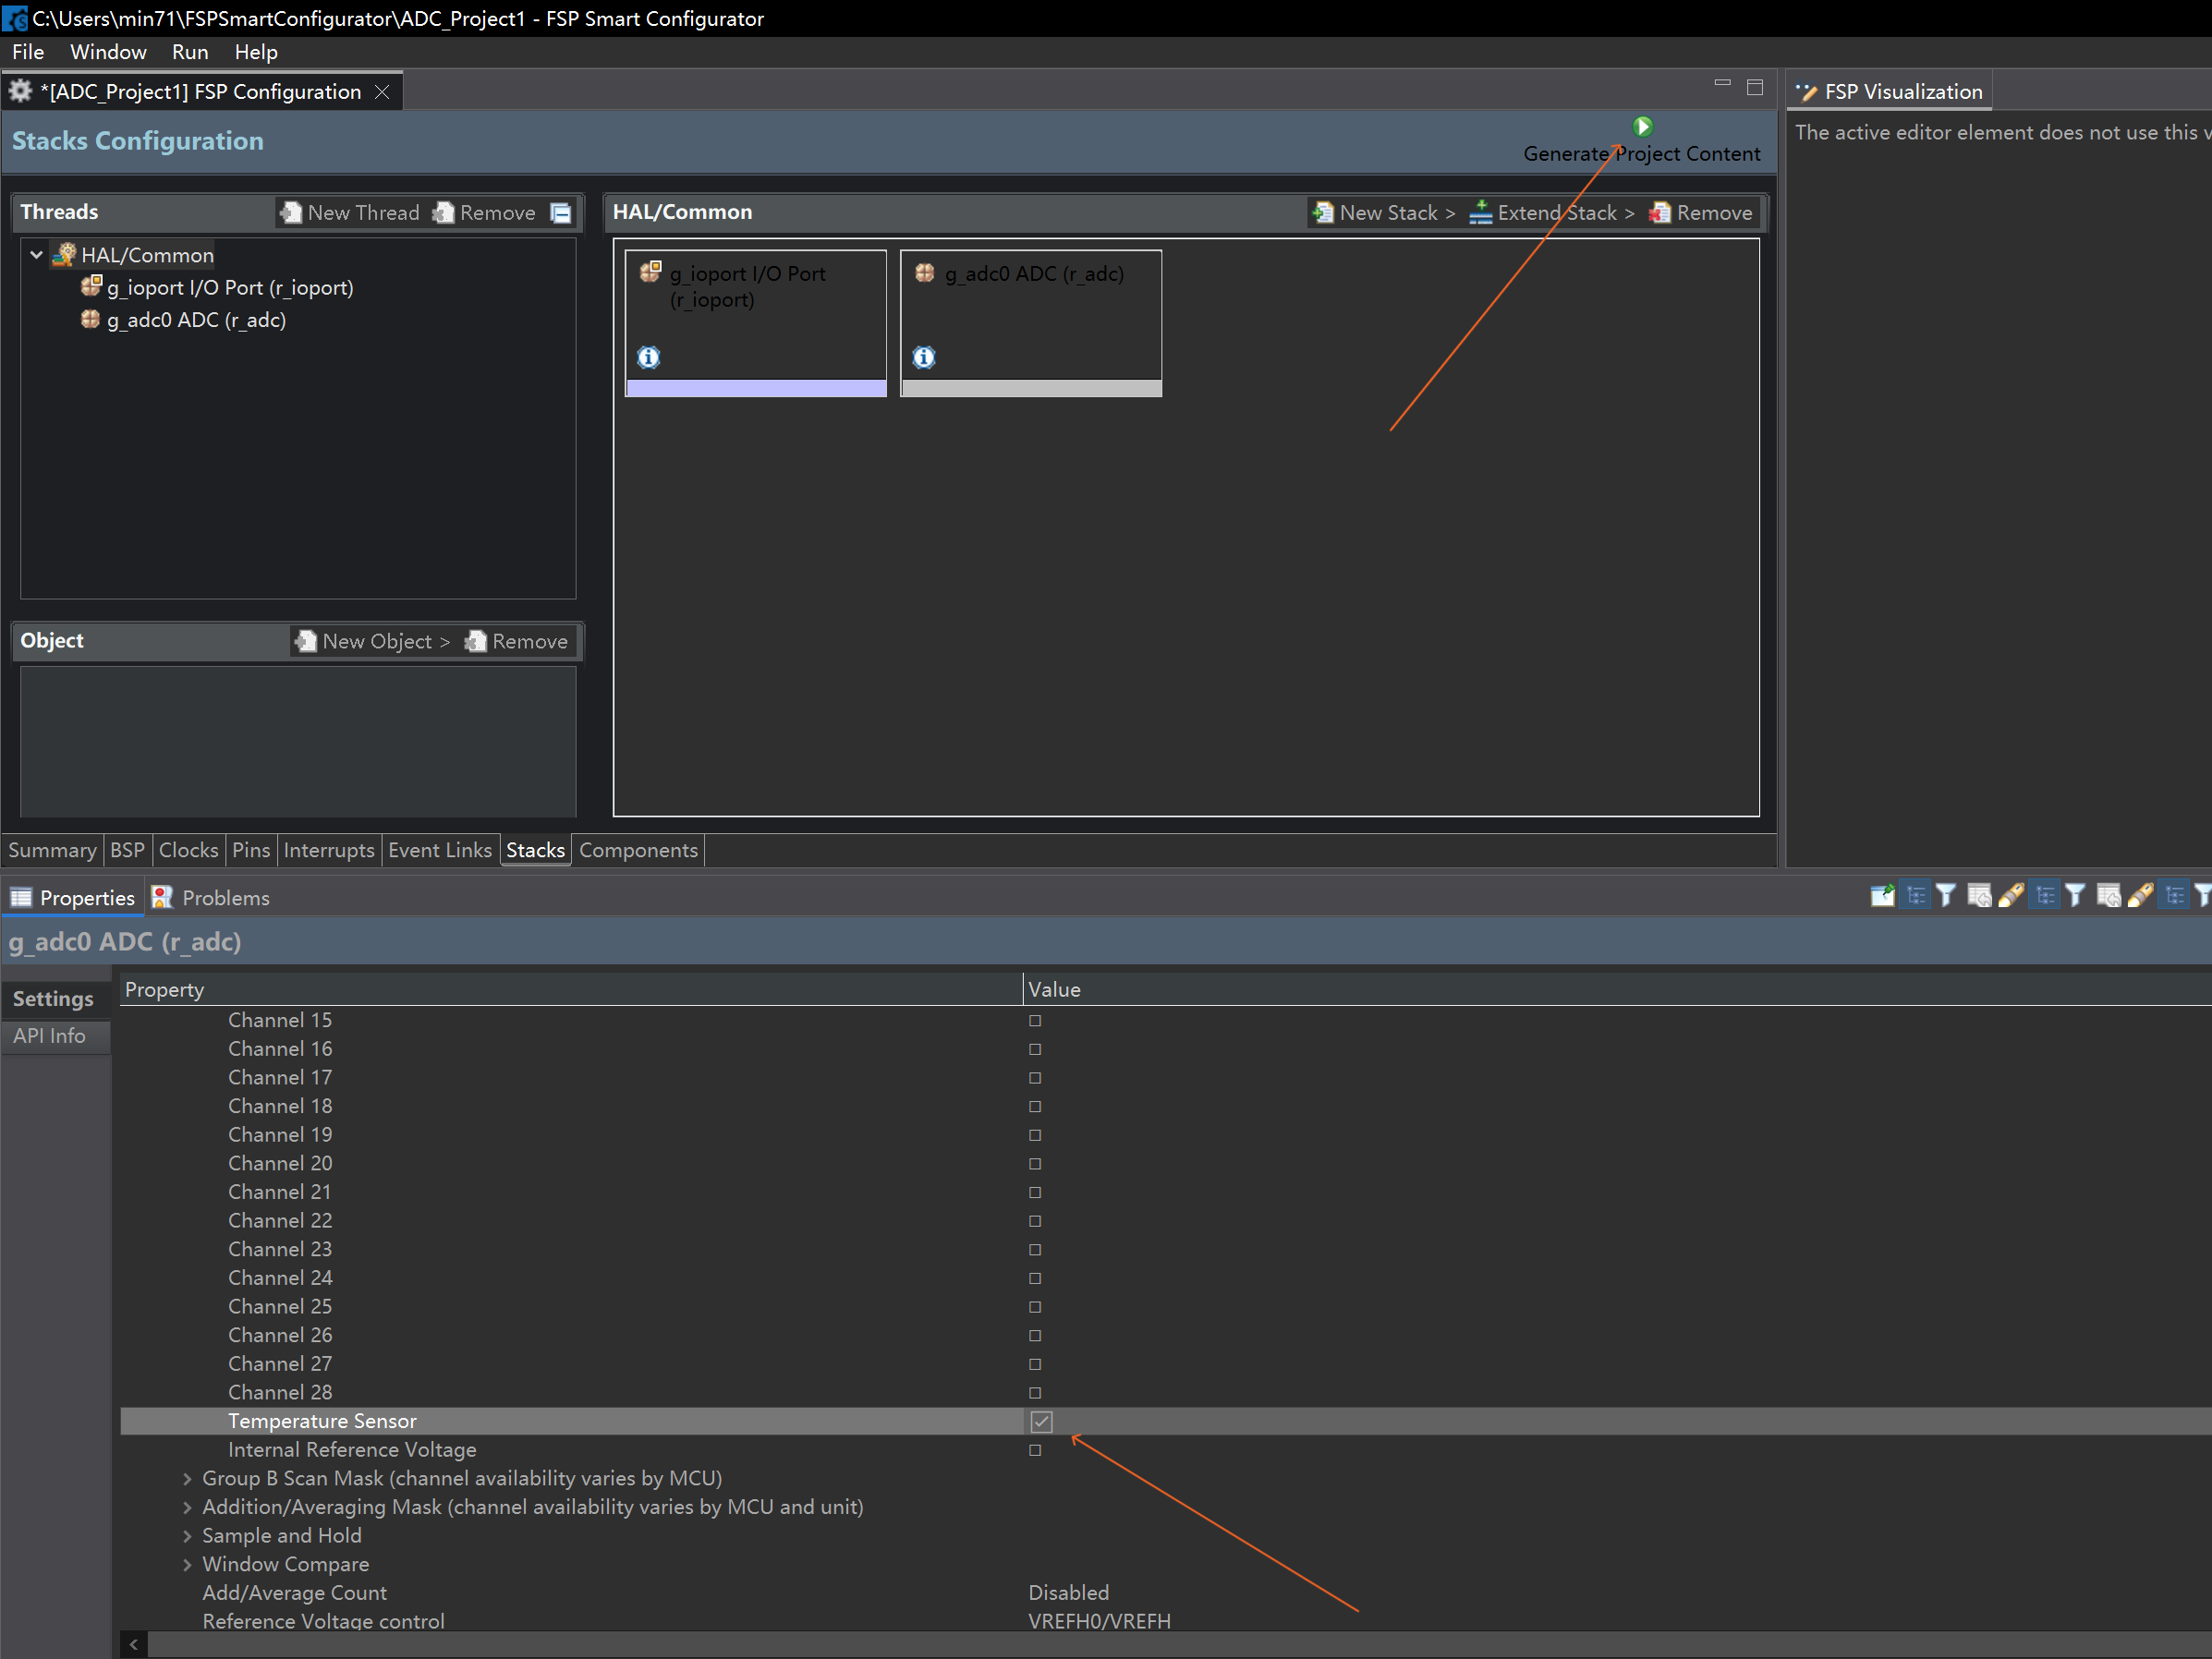Click Generate Project Content button
This screenshot has width=2212, height=1659.
point(1641,140)
